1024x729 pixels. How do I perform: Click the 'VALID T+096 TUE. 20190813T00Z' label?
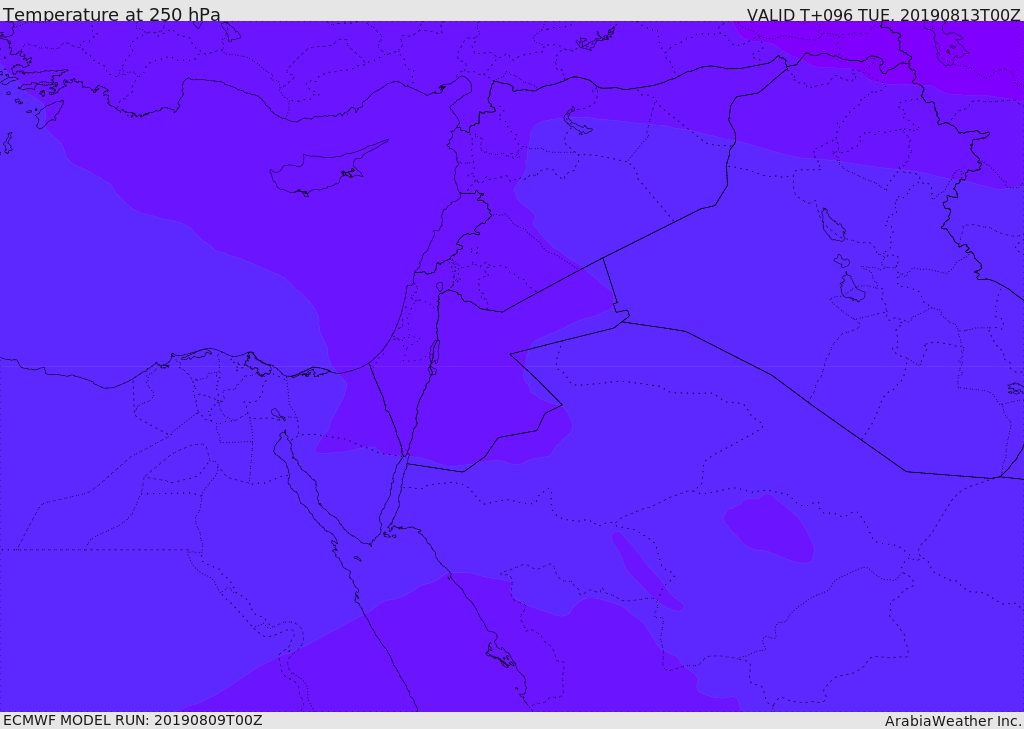click(884, 15)
